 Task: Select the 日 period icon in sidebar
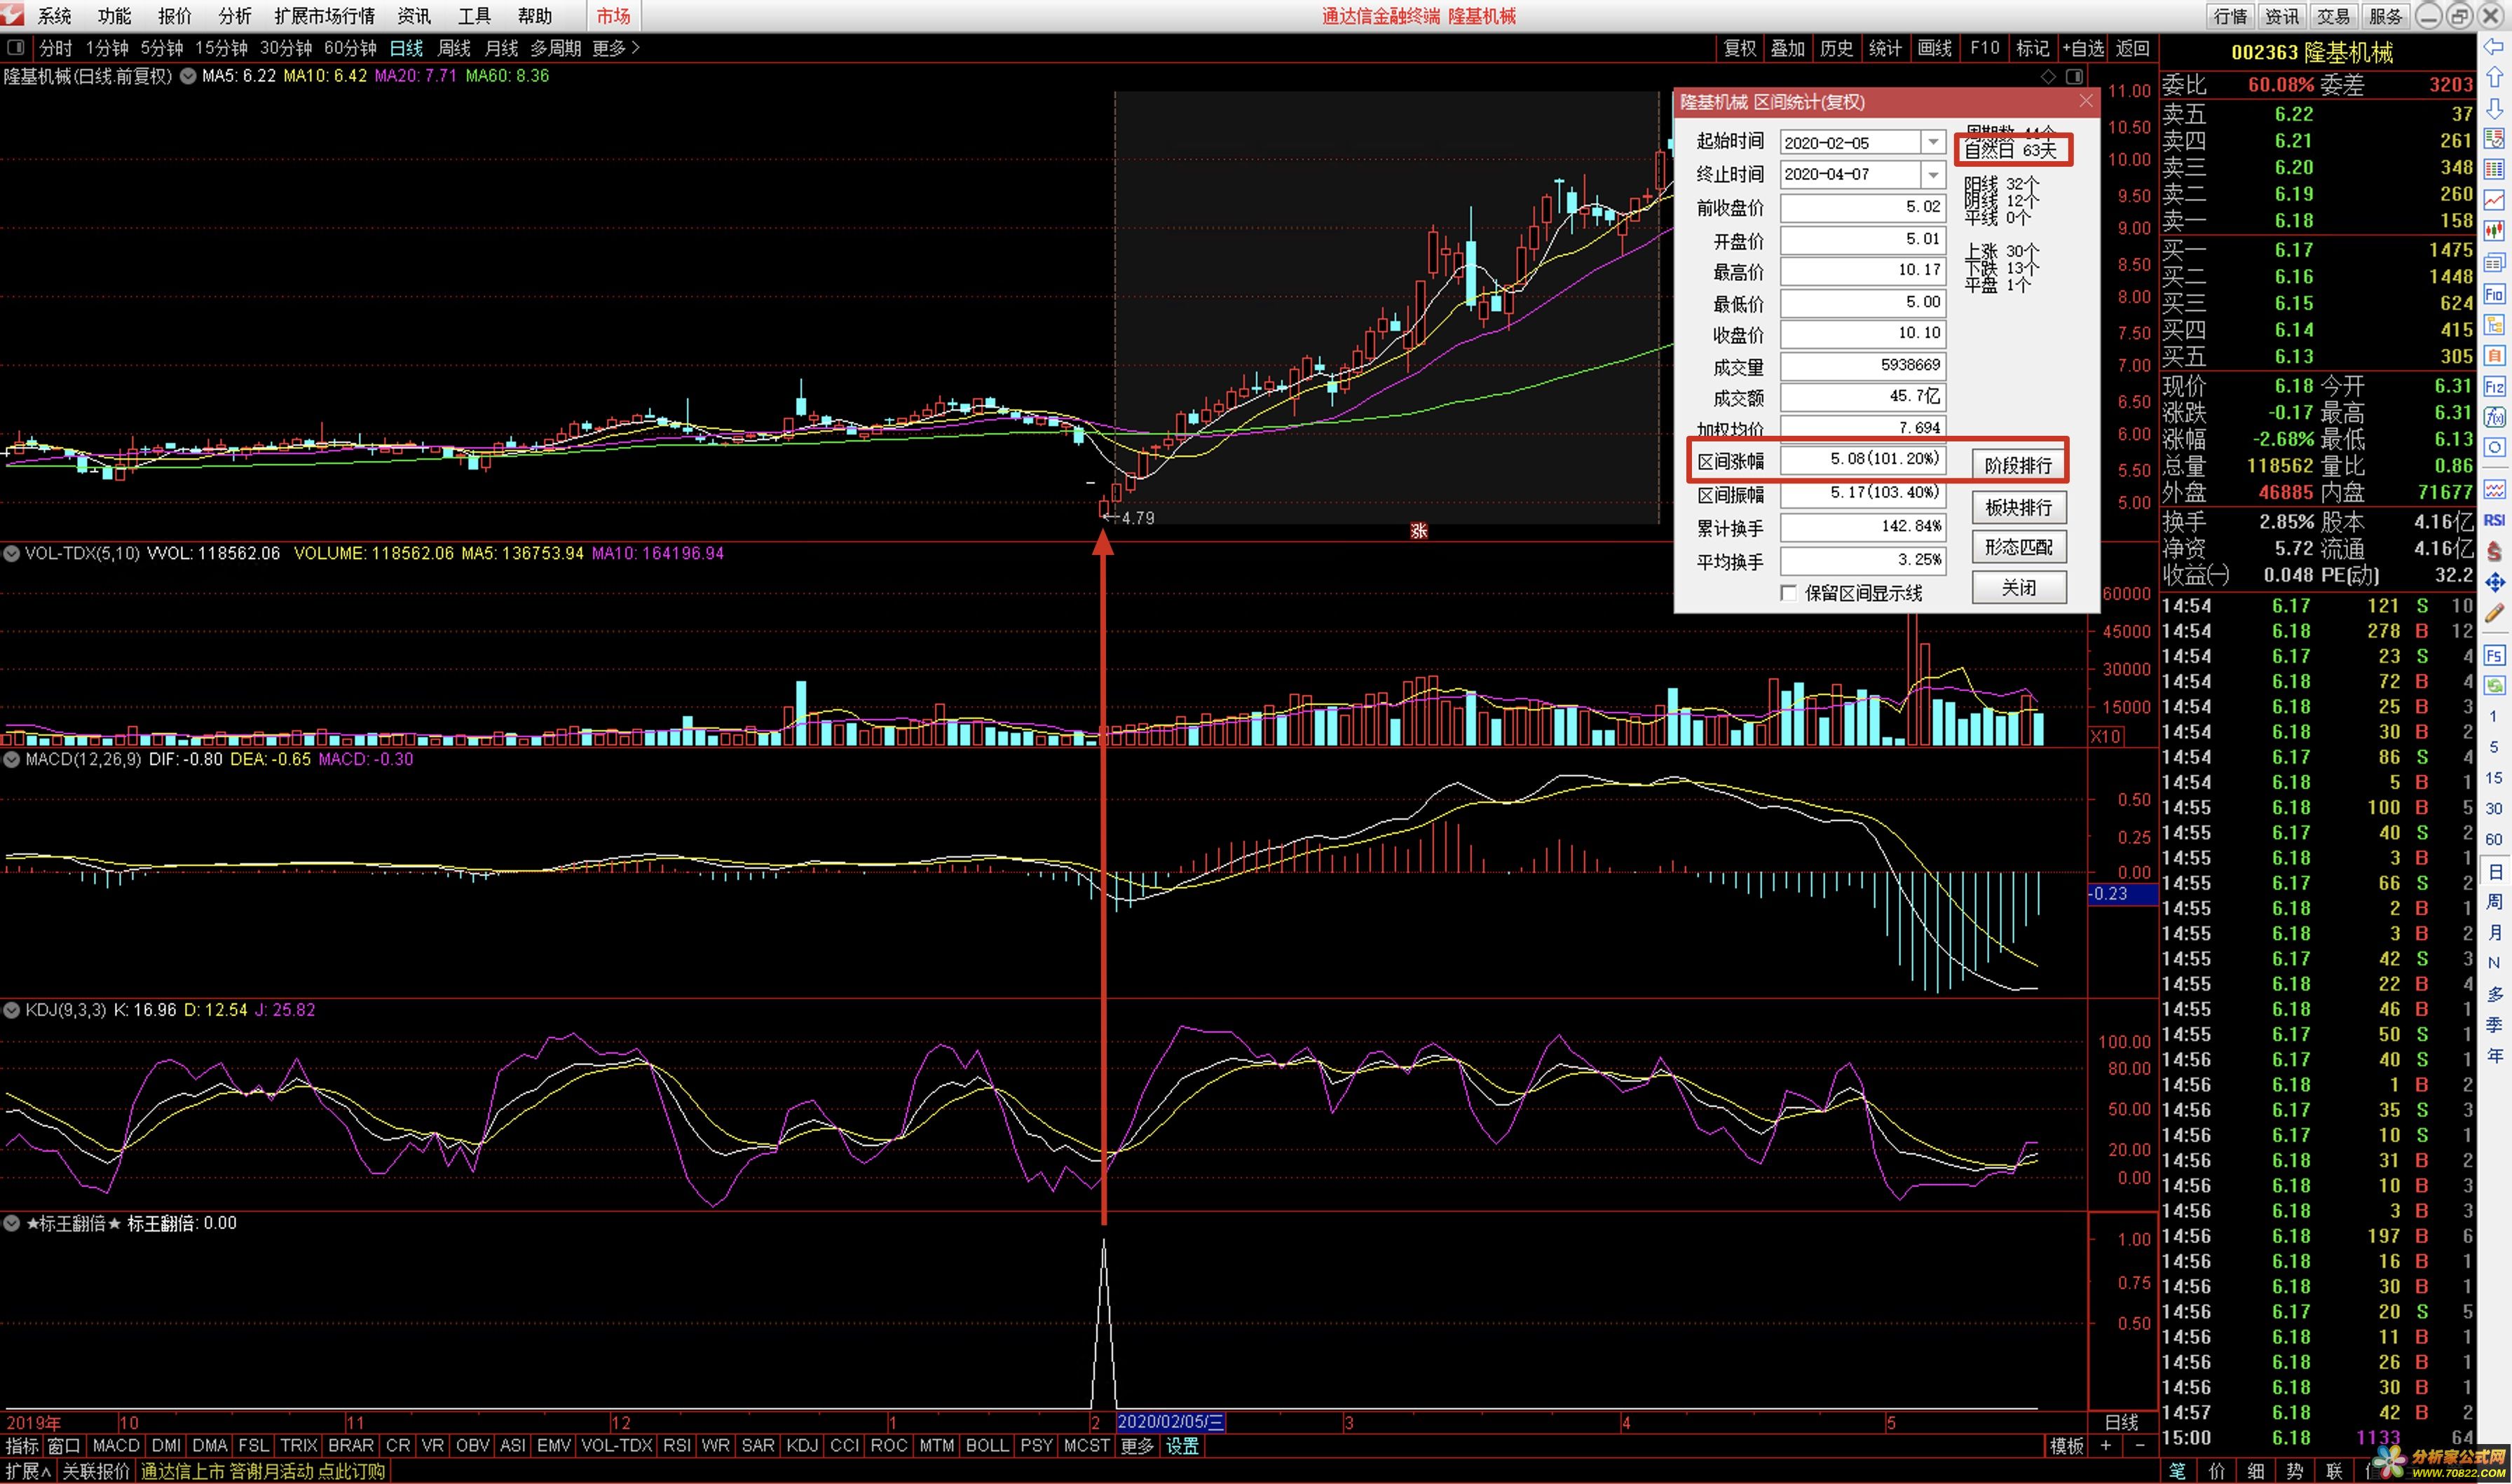tap(2495, 872)
